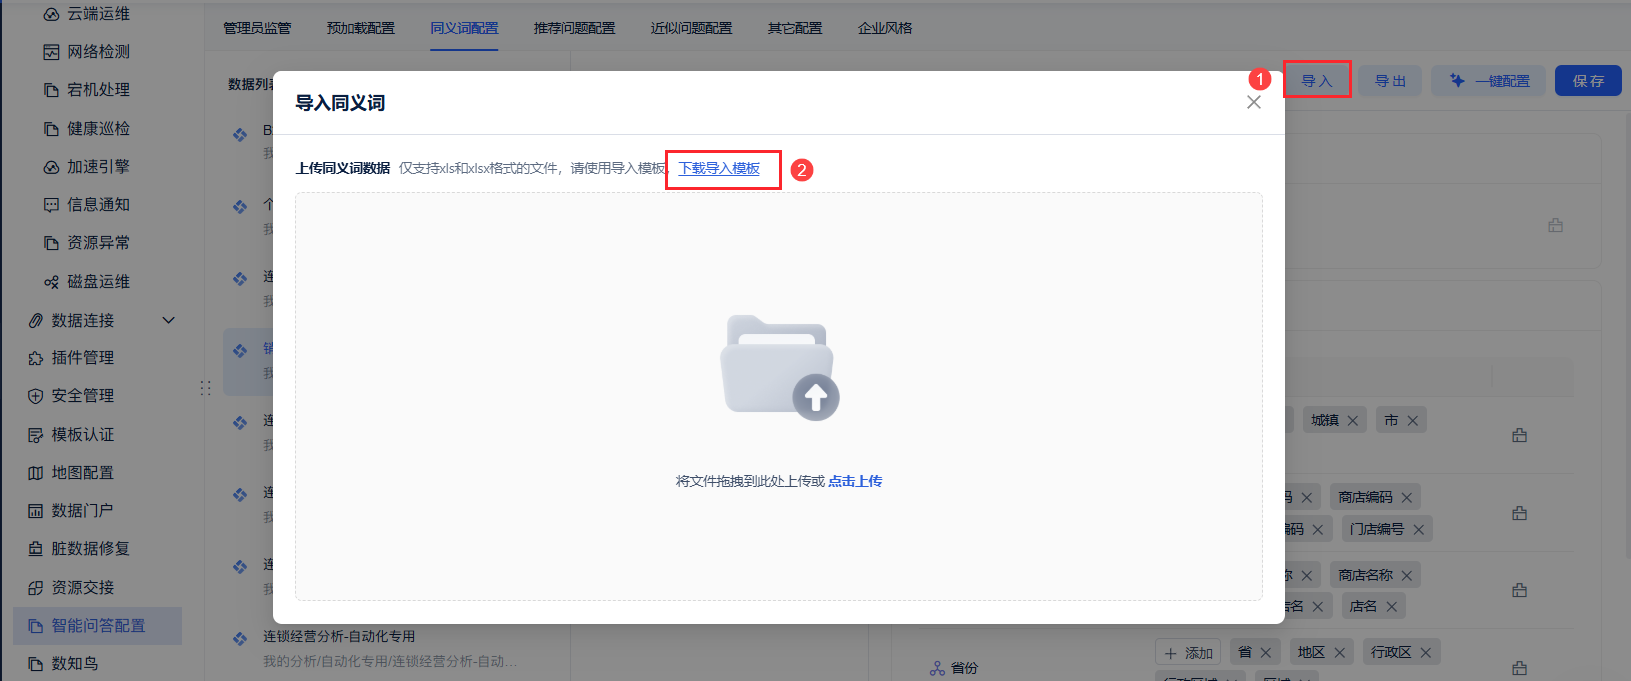Open 资源异常 in the sidebar
This screenshot has height=681, width=1631.
(87, 243)
